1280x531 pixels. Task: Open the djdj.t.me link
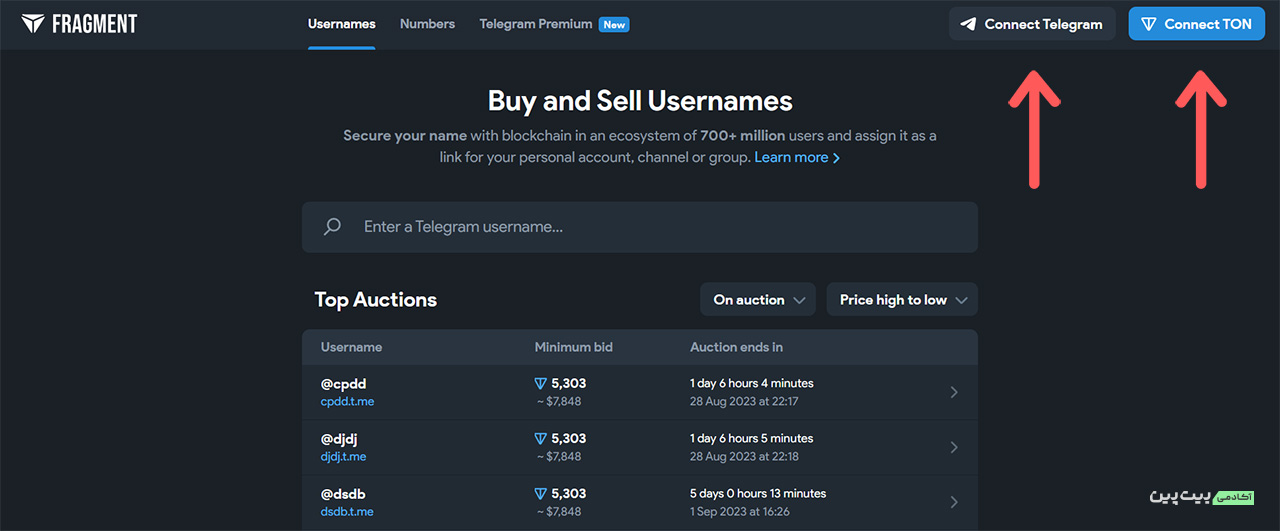pyautogui.click(x=343, y=457)
